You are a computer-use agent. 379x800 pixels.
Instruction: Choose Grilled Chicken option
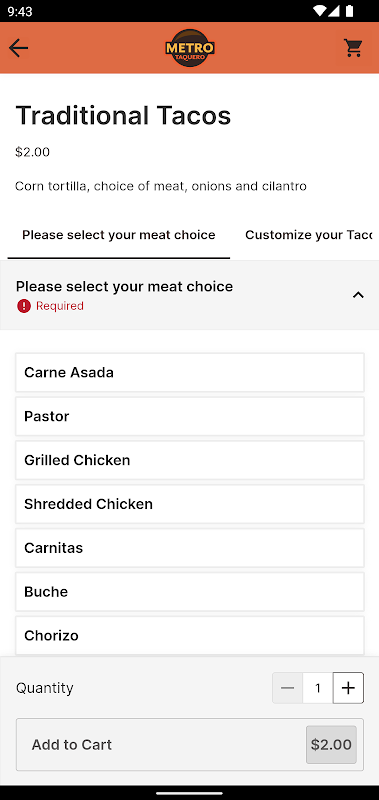point(190,460)
